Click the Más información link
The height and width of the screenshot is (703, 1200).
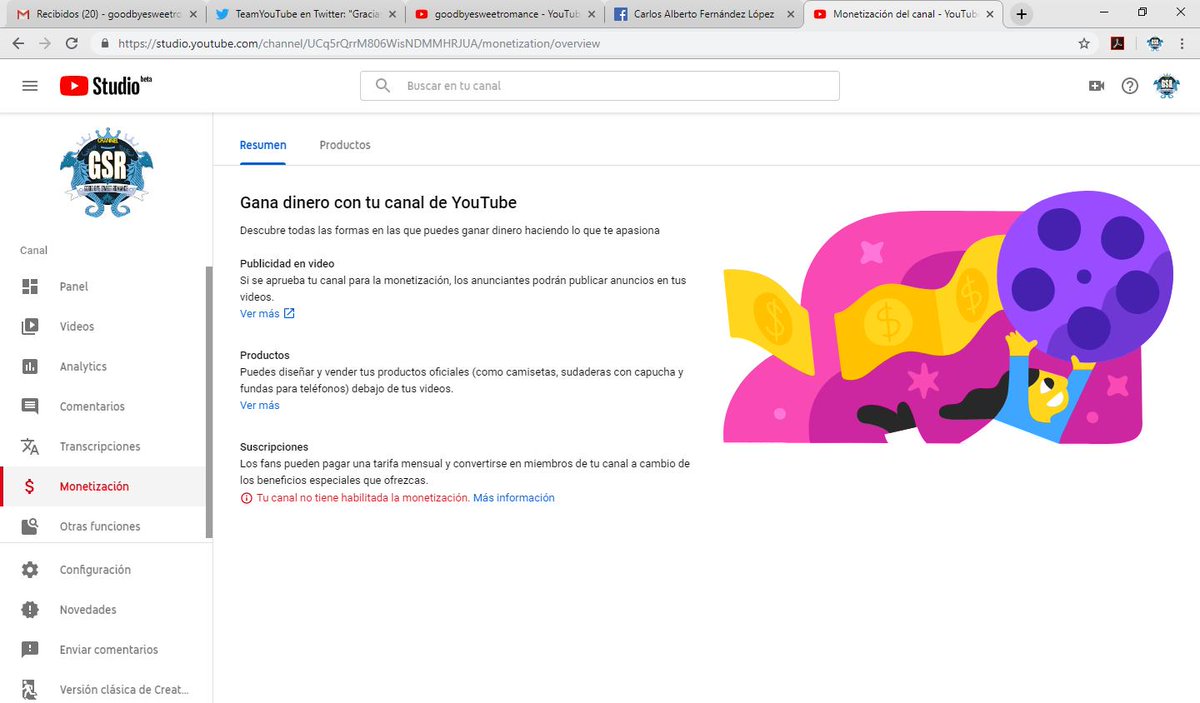[x=513, y=497]
